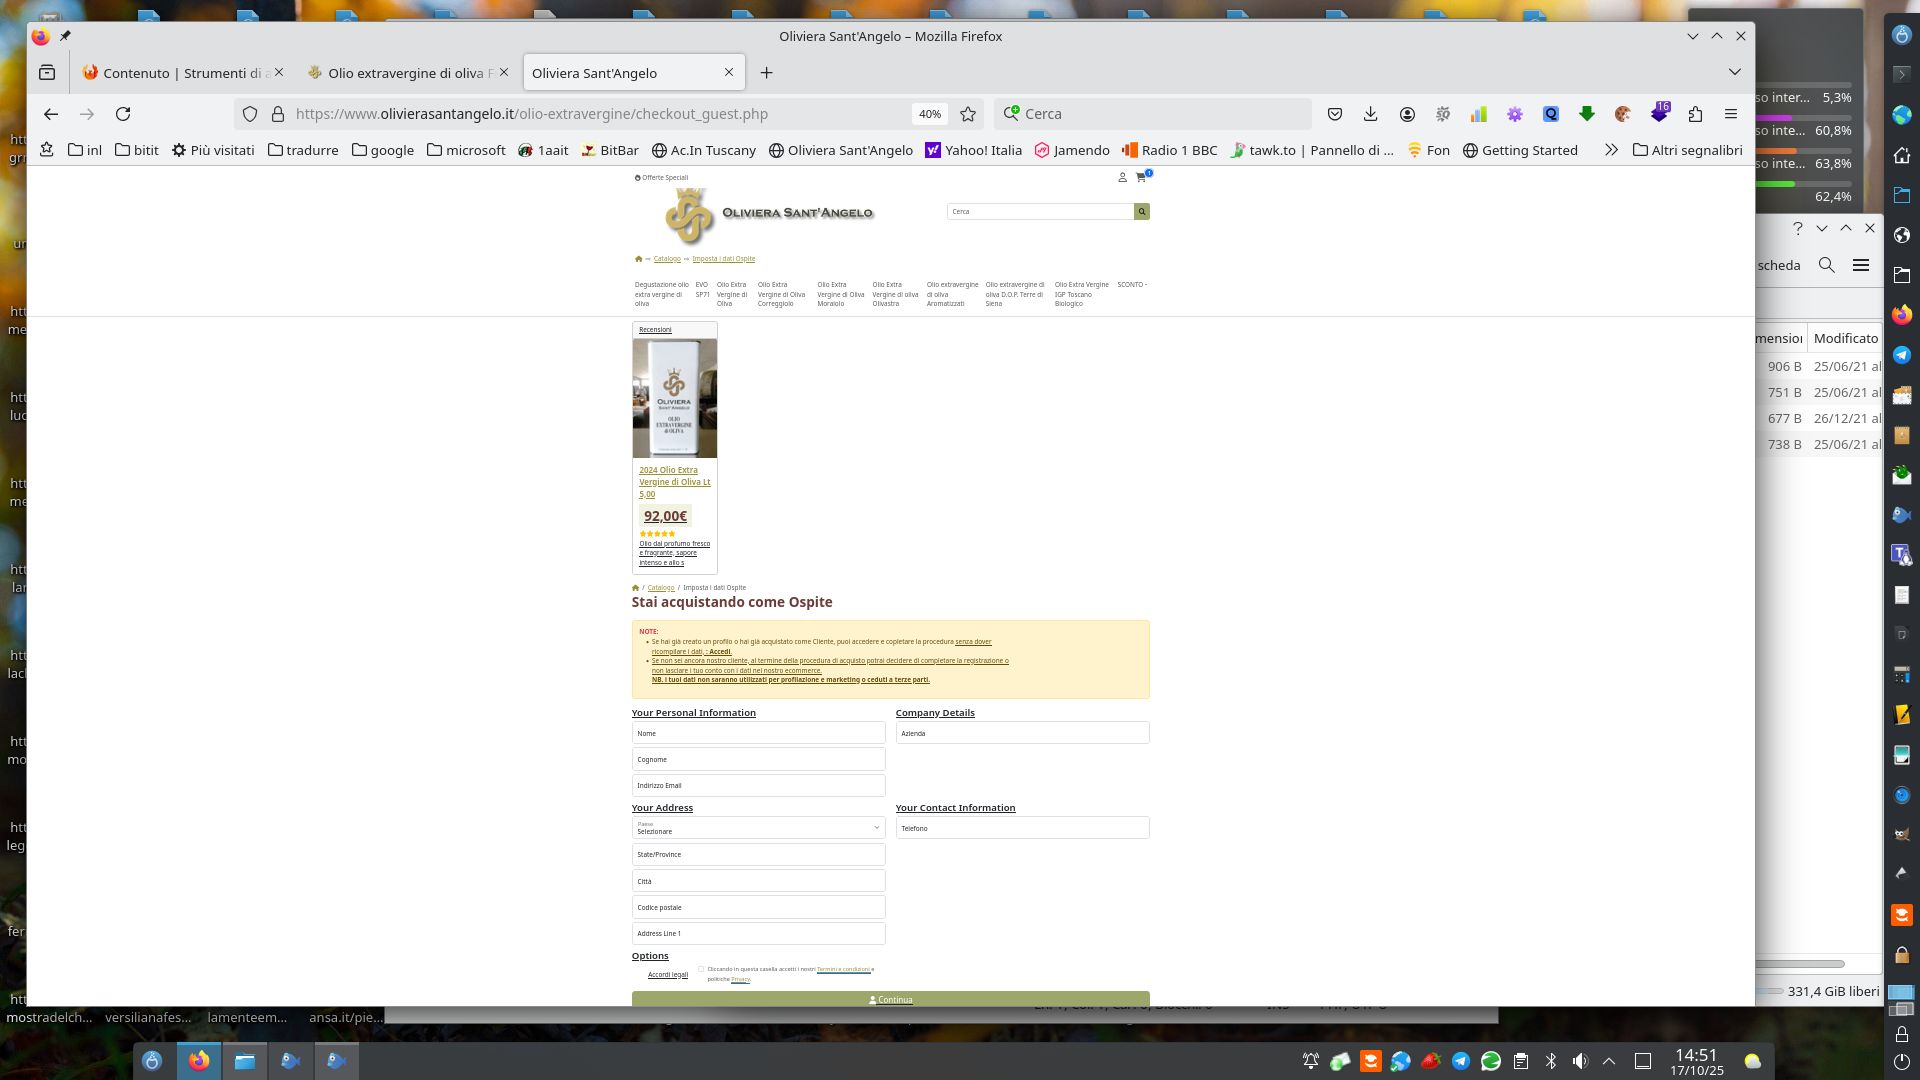Open the 'Olio extravergine di oliva Aromatizzati' category
Viewport: 1920px width, 1080px height.
point(952,294)
